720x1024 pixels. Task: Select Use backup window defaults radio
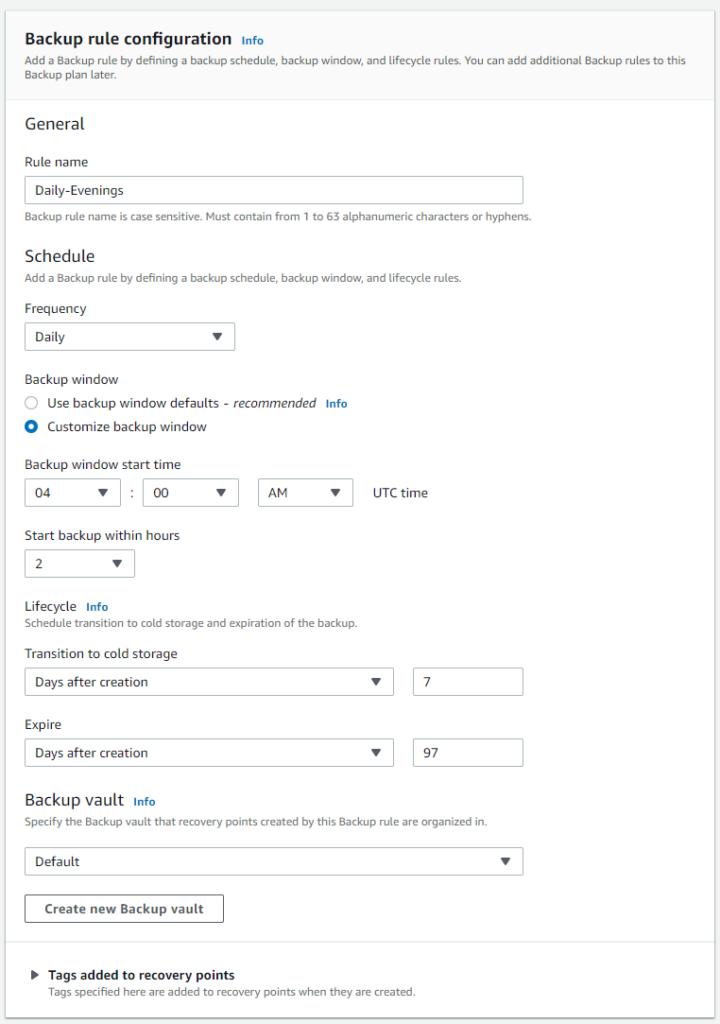32,403
